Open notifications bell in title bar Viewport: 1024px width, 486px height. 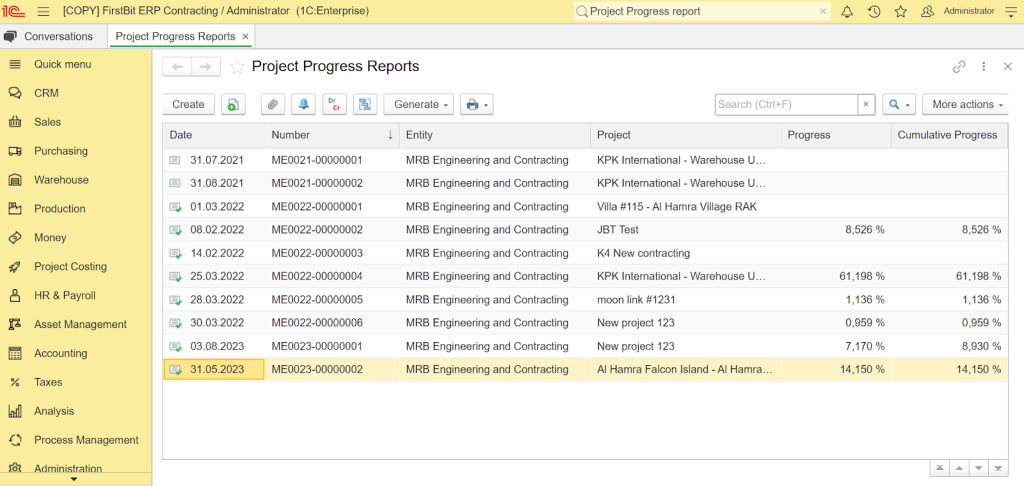point(847,11)
